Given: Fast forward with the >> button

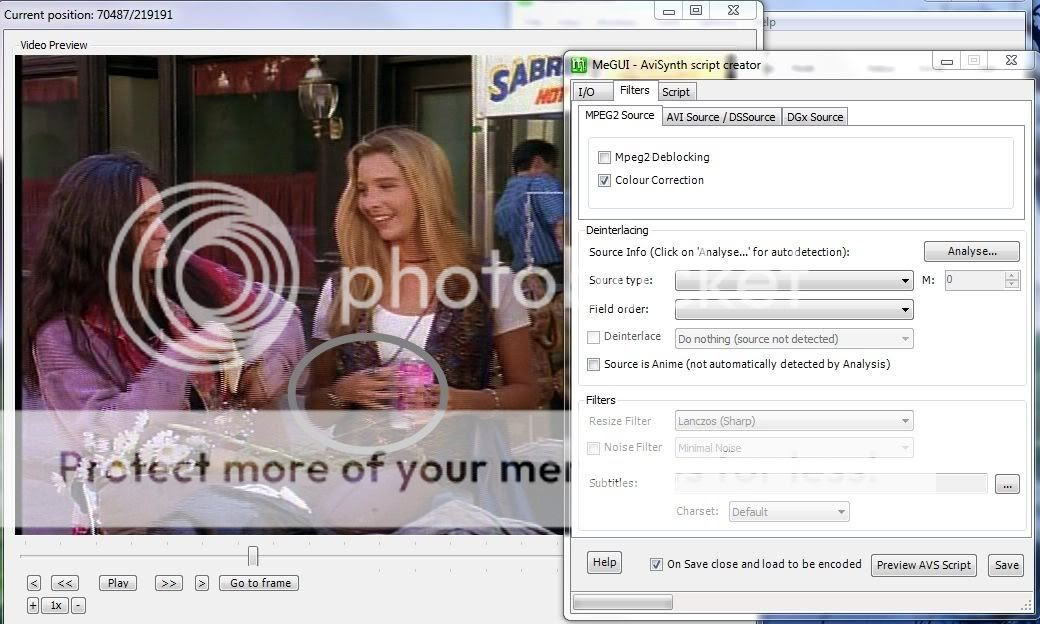Looking at the screenshot, I should (168, 583).
